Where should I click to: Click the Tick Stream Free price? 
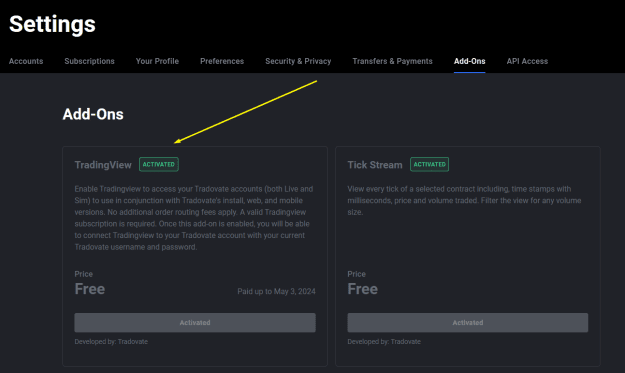362,289
